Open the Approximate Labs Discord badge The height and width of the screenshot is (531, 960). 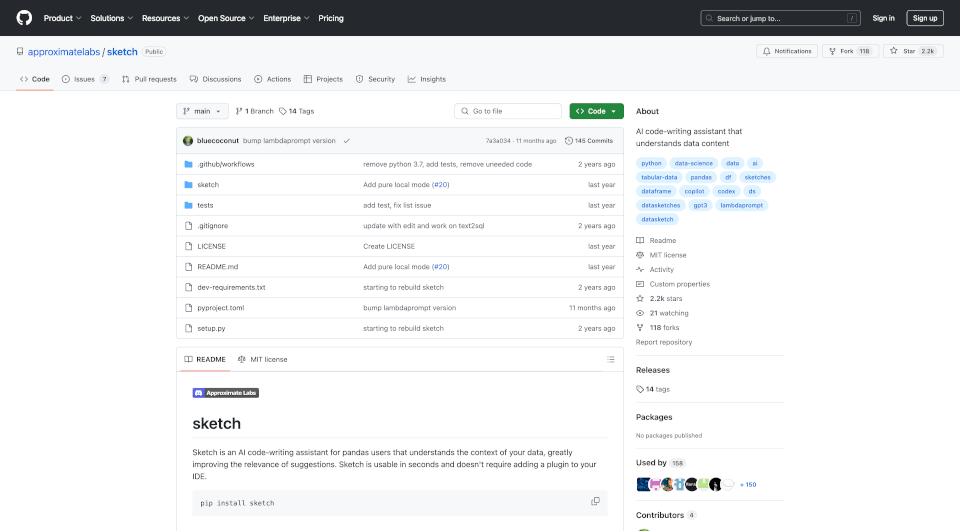[x=225, y=393]
